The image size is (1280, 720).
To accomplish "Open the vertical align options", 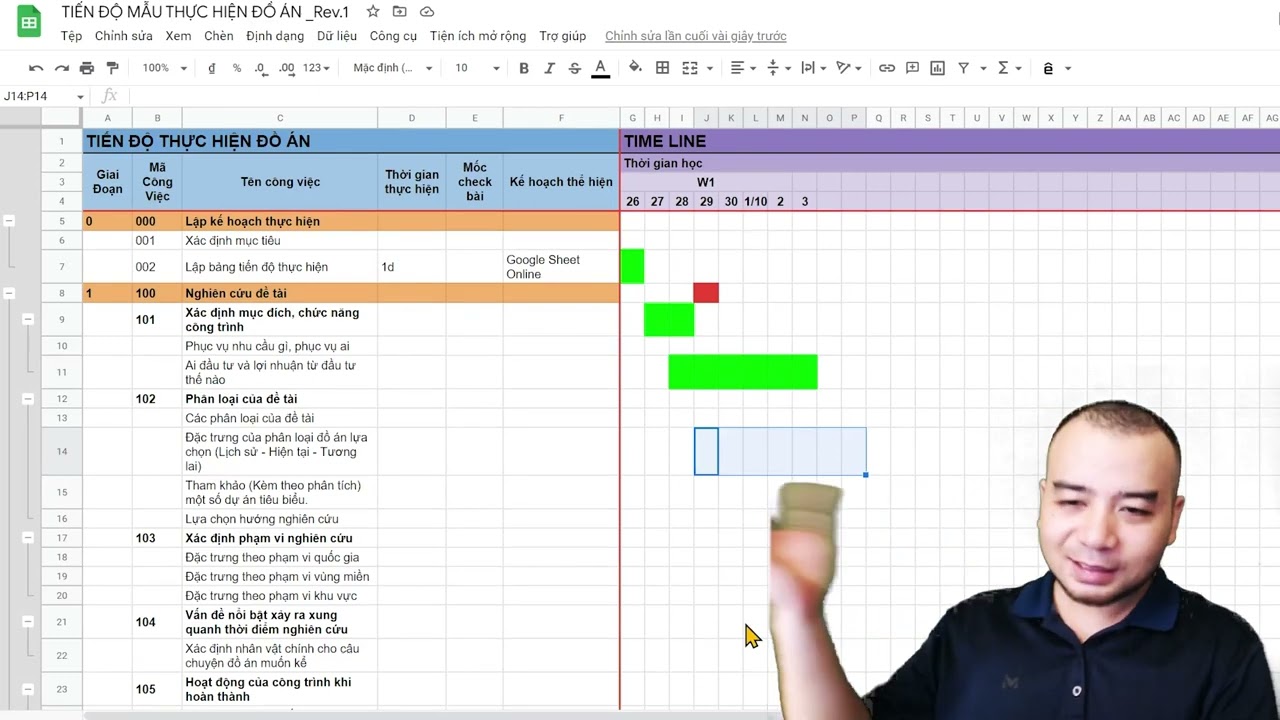I will 778,68.
